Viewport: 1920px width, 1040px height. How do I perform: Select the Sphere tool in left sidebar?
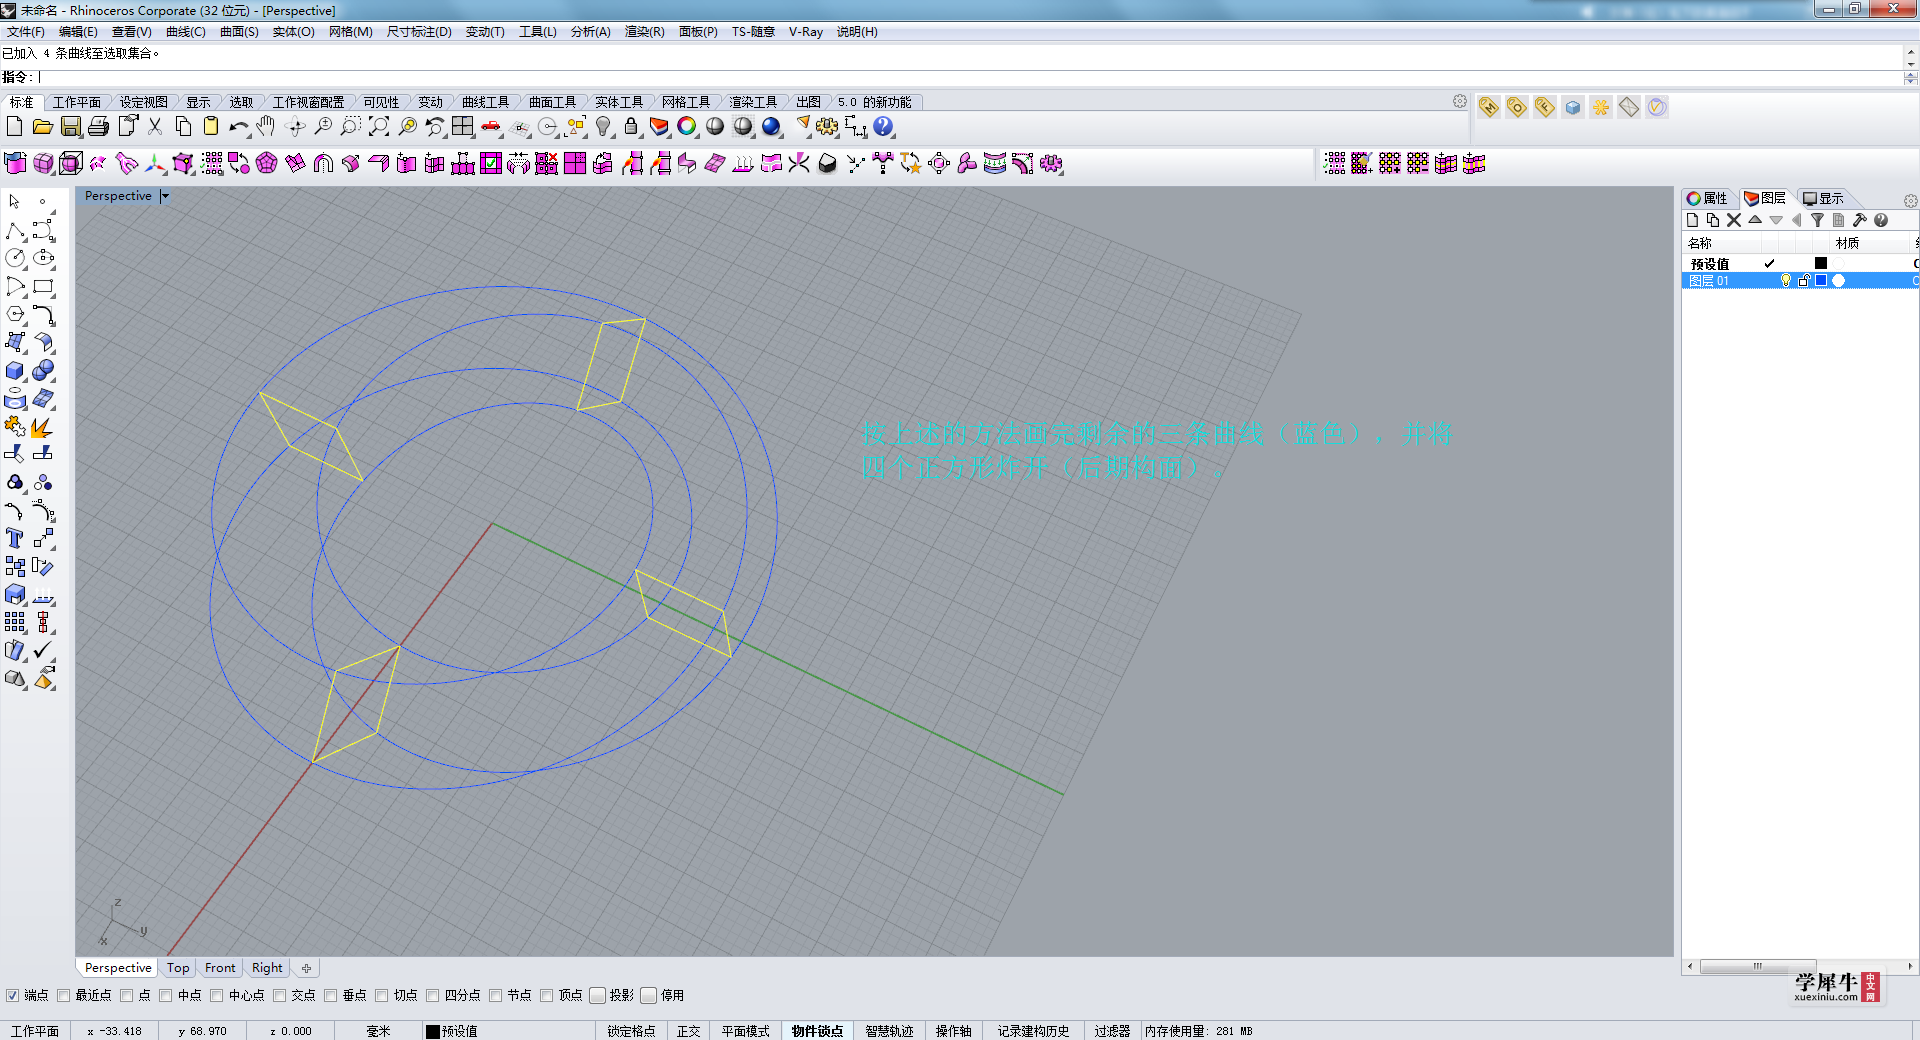43,371
